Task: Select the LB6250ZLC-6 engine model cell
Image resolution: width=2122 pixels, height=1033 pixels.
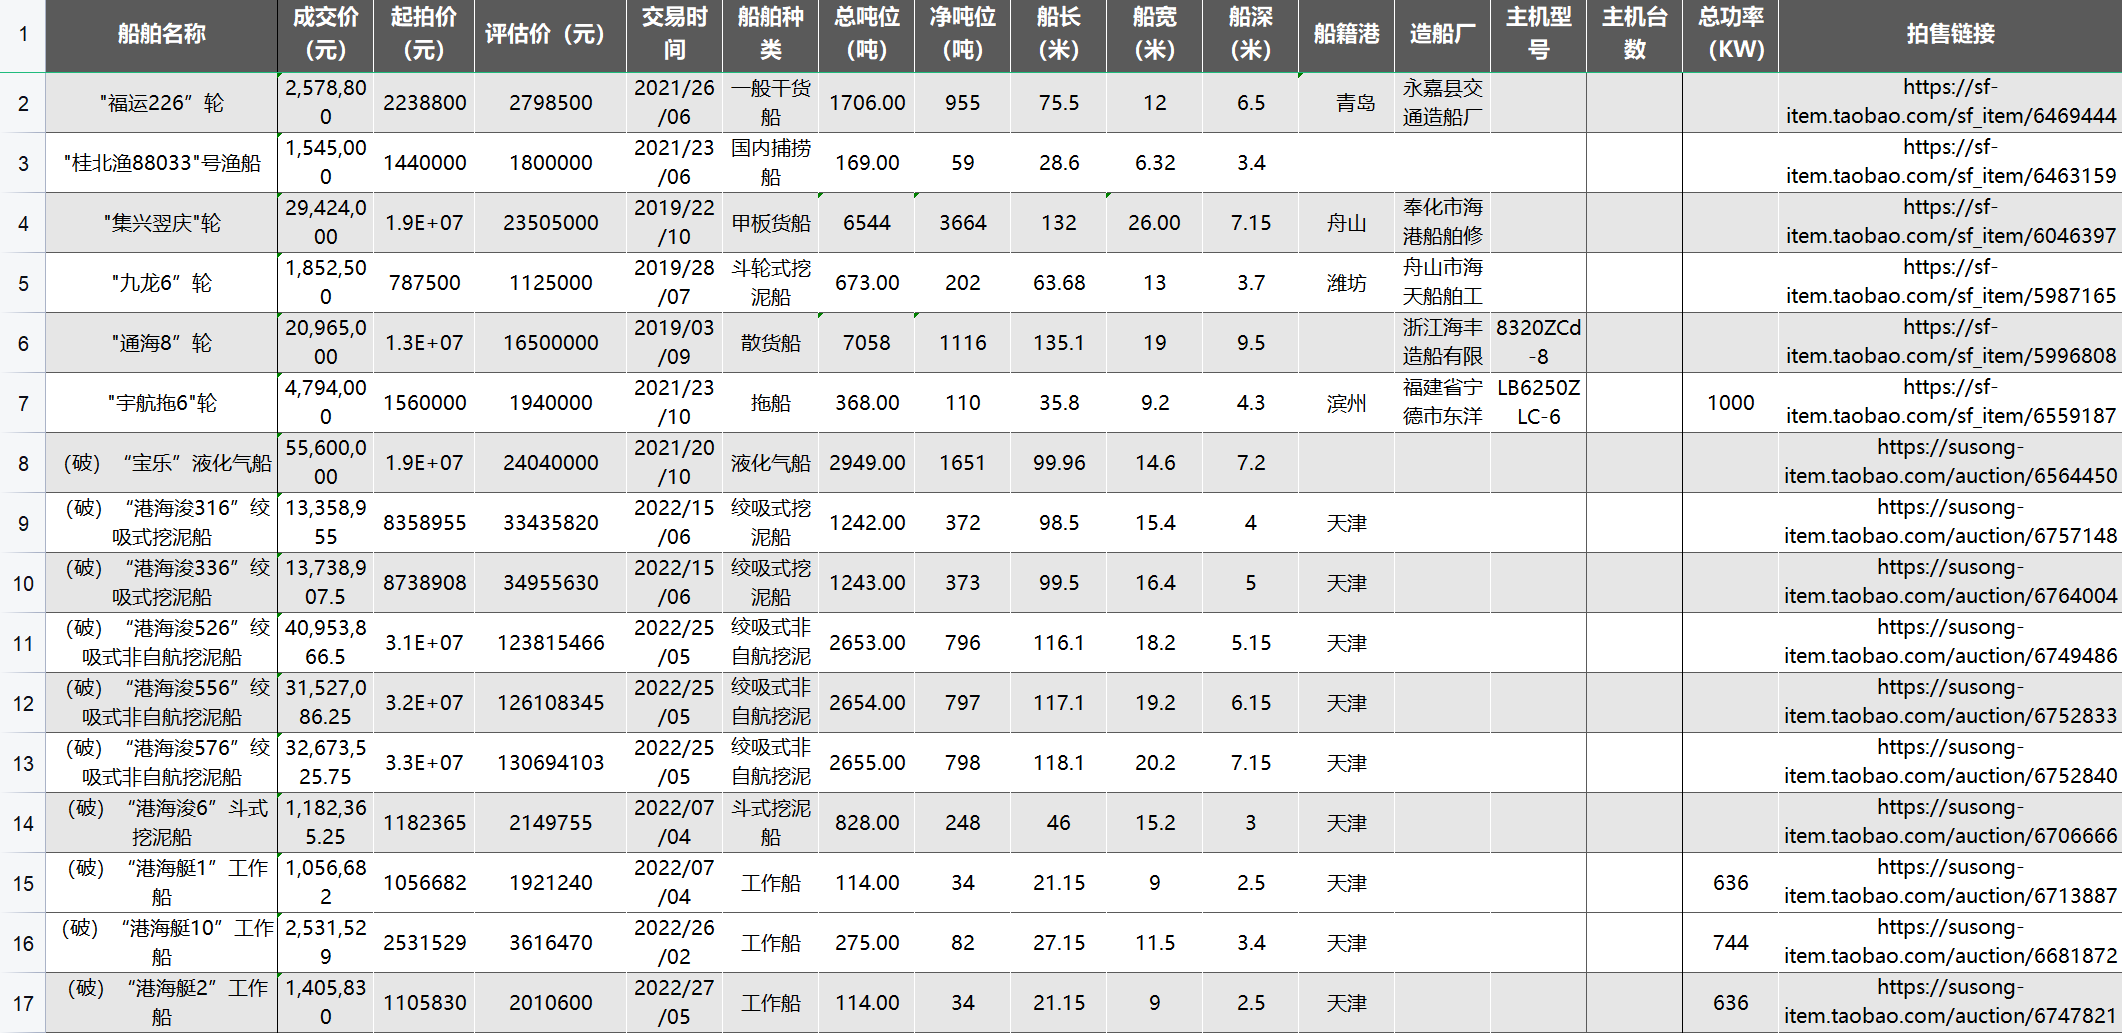Action: [x=1538, y=402]
